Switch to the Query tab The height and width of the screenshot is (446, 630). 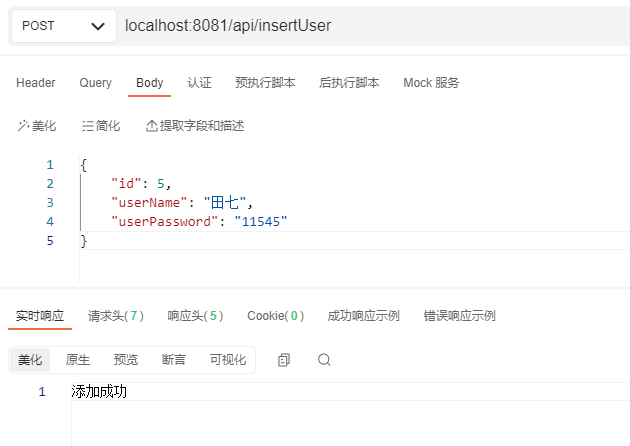coord(95,83)
